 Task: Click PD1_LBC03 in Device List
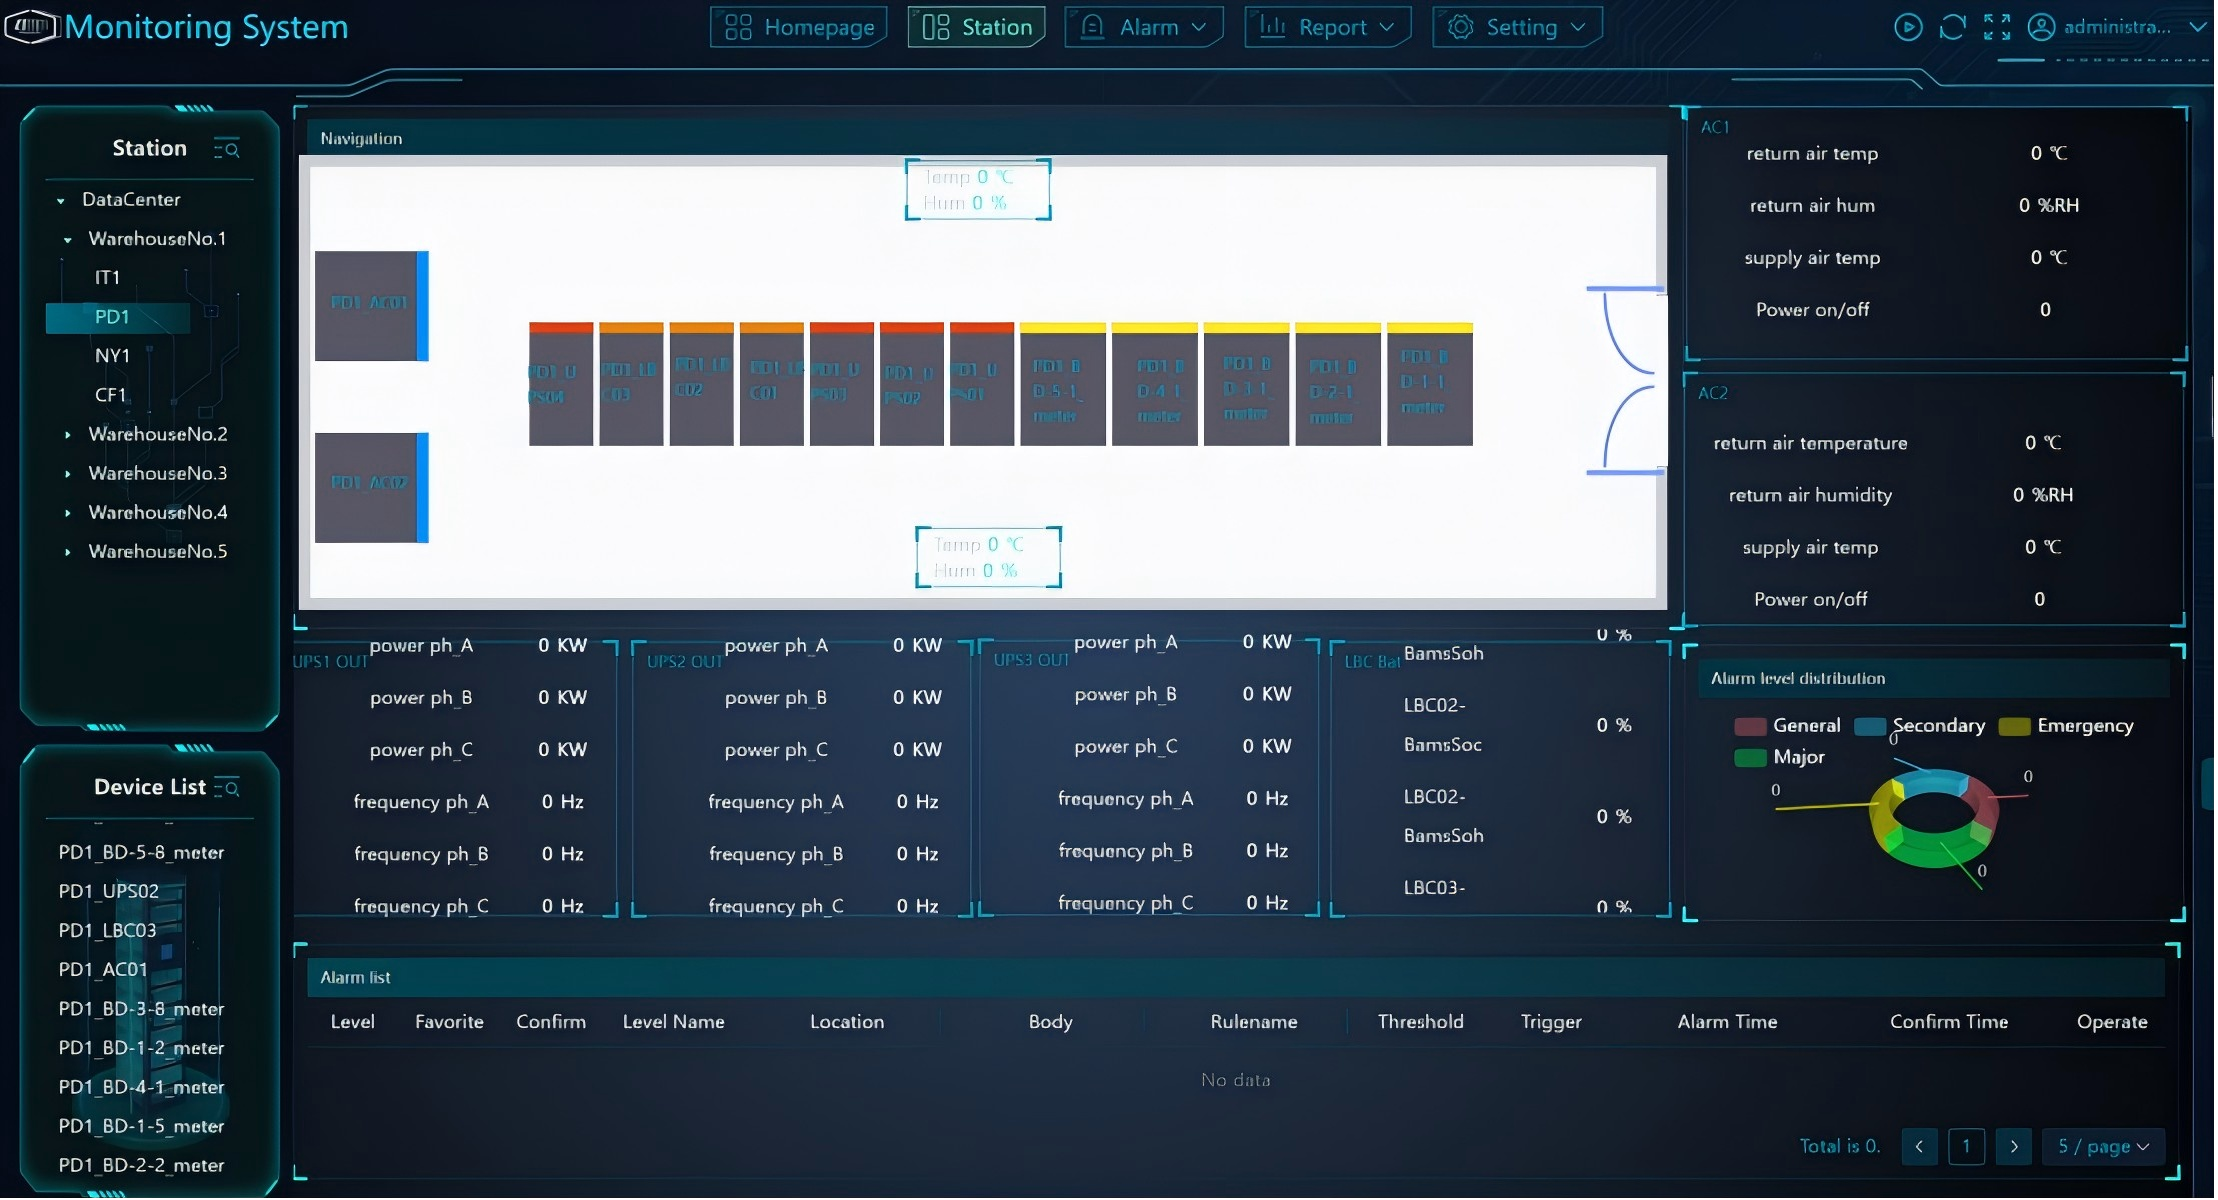(107, 932)
